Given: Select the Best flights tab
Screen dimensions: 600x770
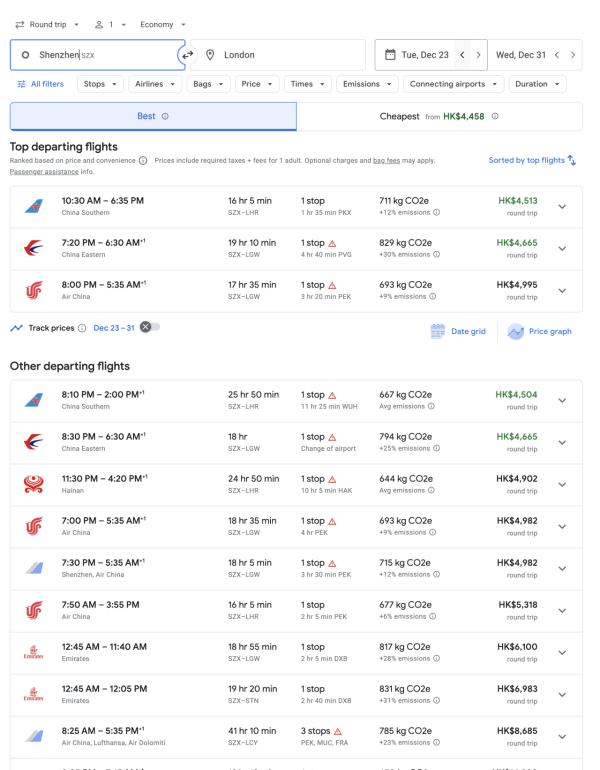Looking at the screenshot, I should coord(153,117).
